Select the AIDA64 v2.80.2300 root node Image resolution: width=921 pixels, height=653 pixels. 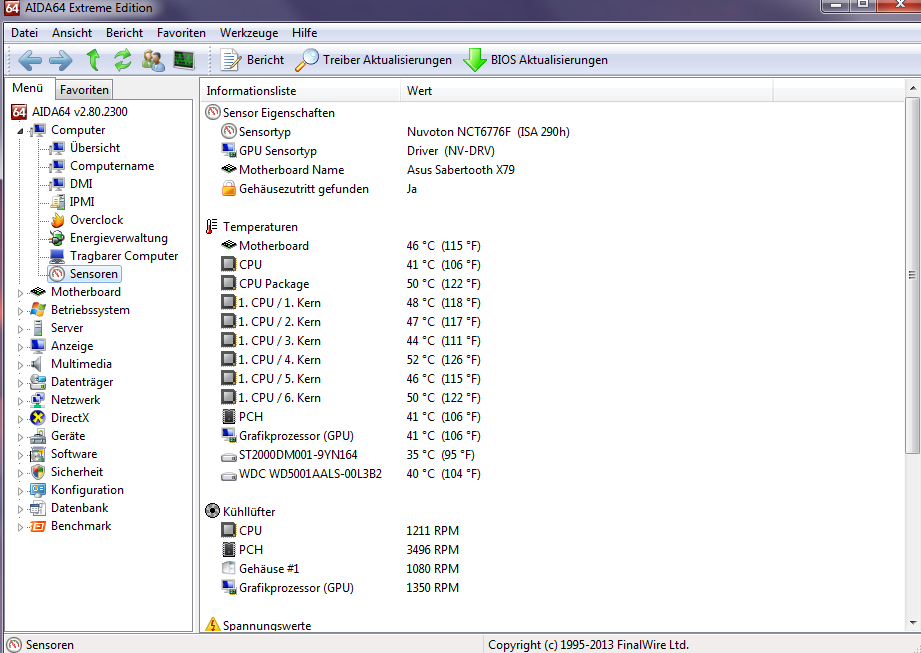(69, 112)
